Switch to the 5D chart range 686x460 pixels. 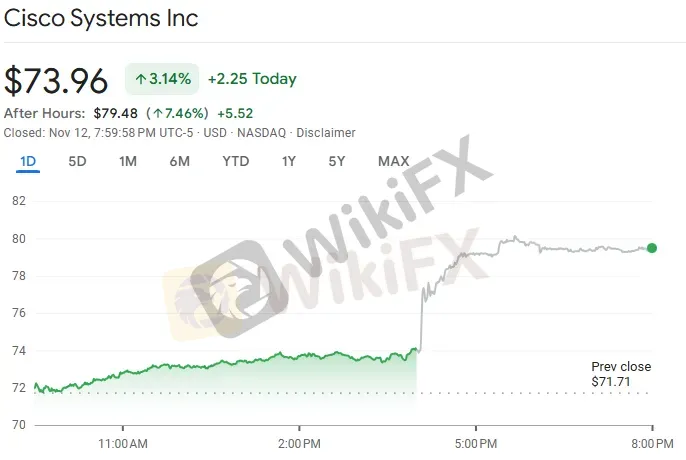point(77,161)
